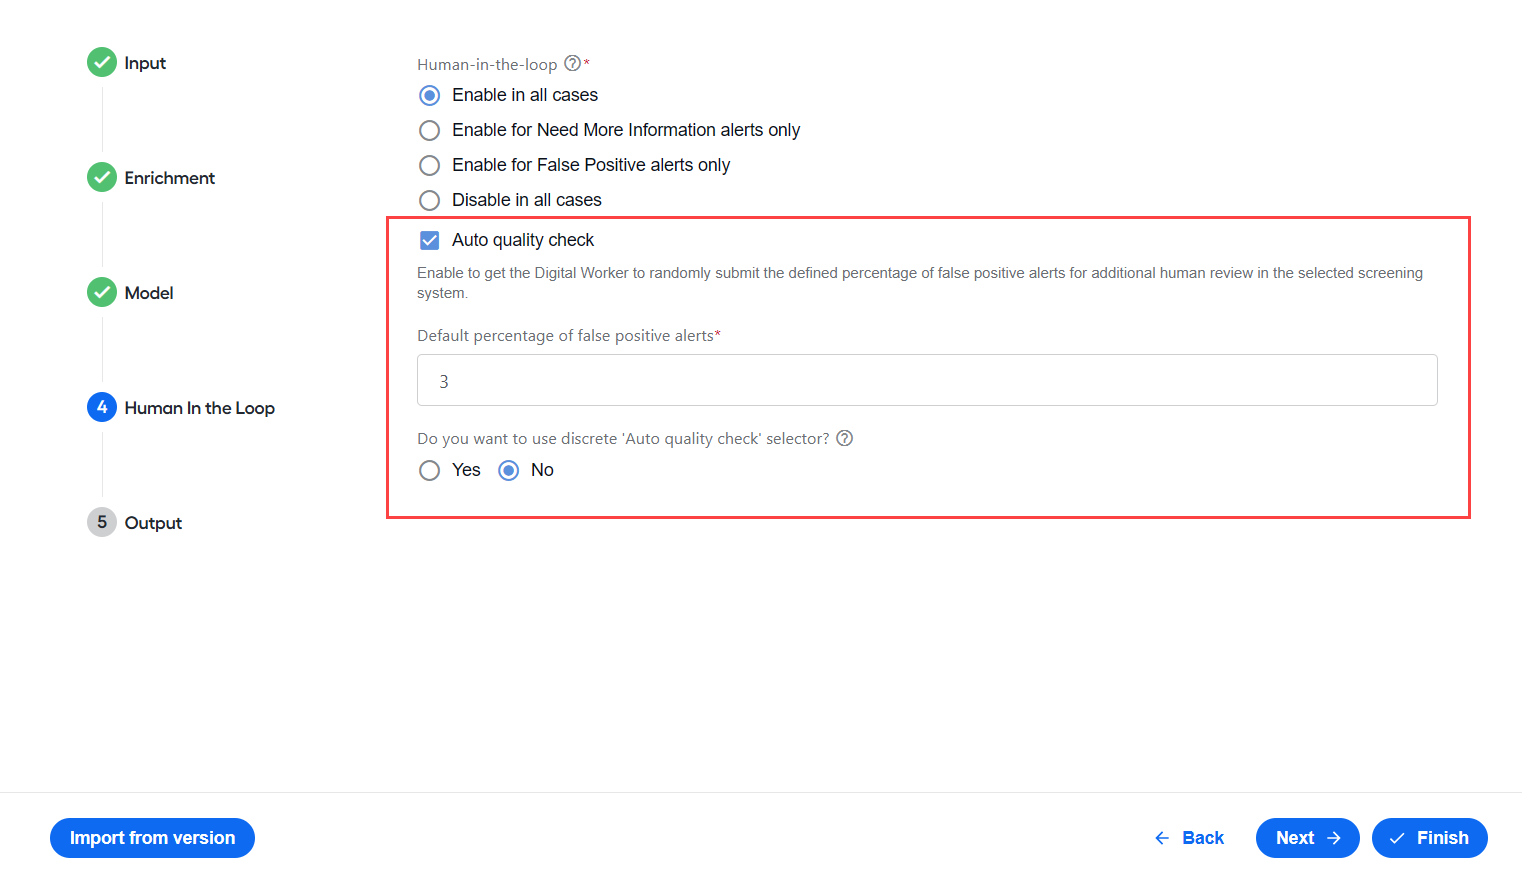
Task: Click the Next button
Action: pos(1307,838)
